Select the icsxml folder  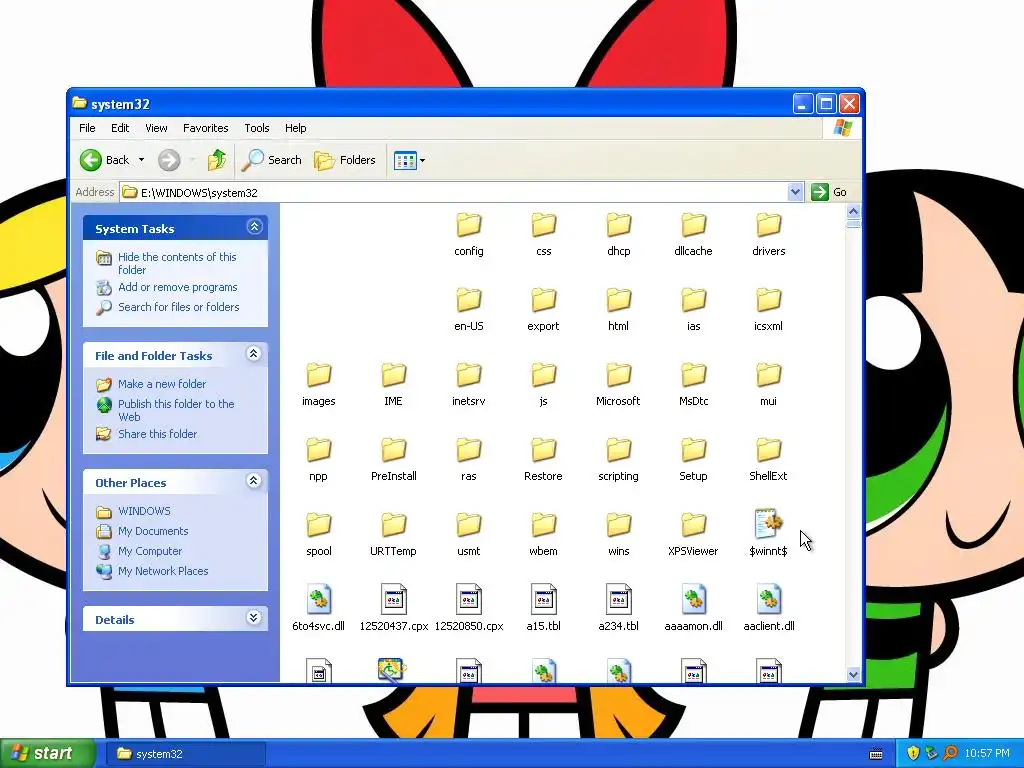(768, 310)
